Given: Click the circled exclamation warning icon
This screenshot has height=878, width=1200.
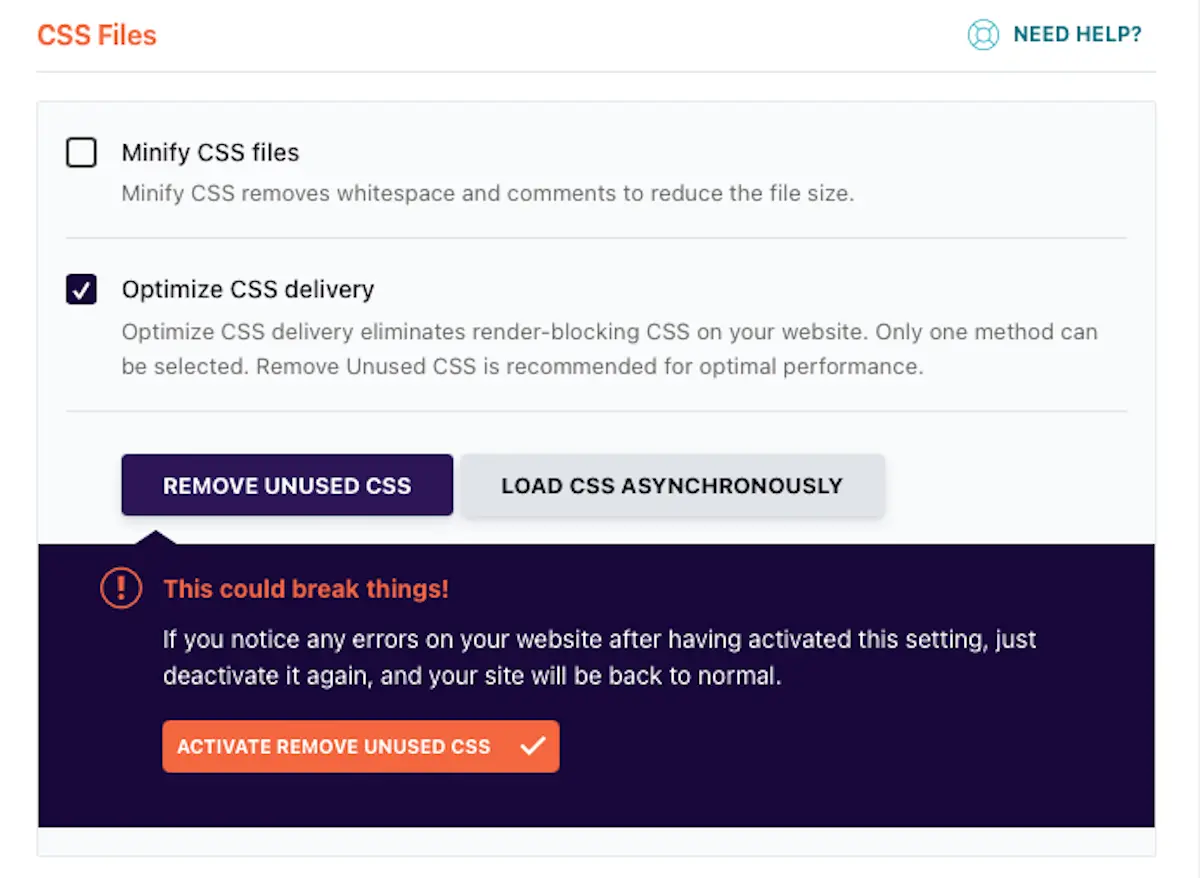Looking at the screenshot, I should pos(121,588).
